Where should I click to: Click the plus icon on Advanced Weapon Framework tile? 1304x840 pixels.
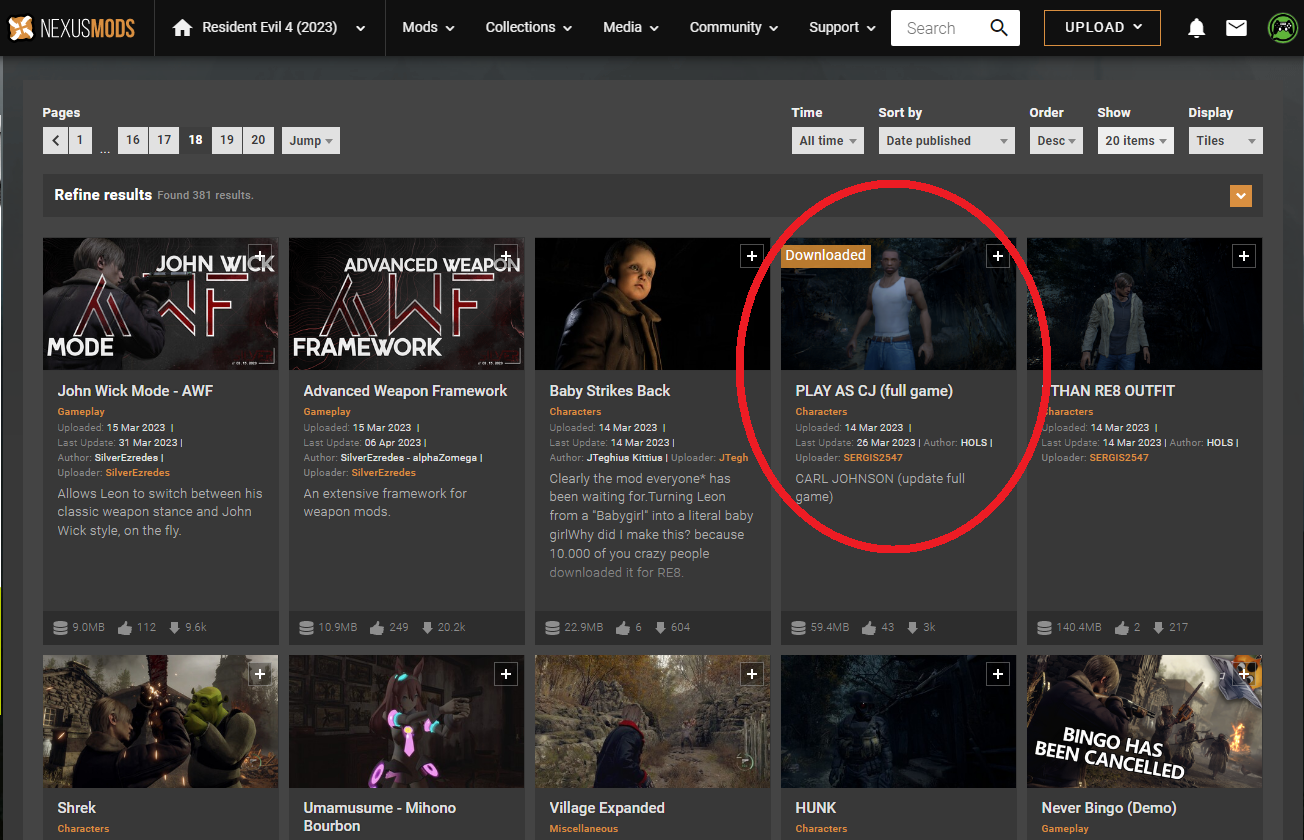505,257
